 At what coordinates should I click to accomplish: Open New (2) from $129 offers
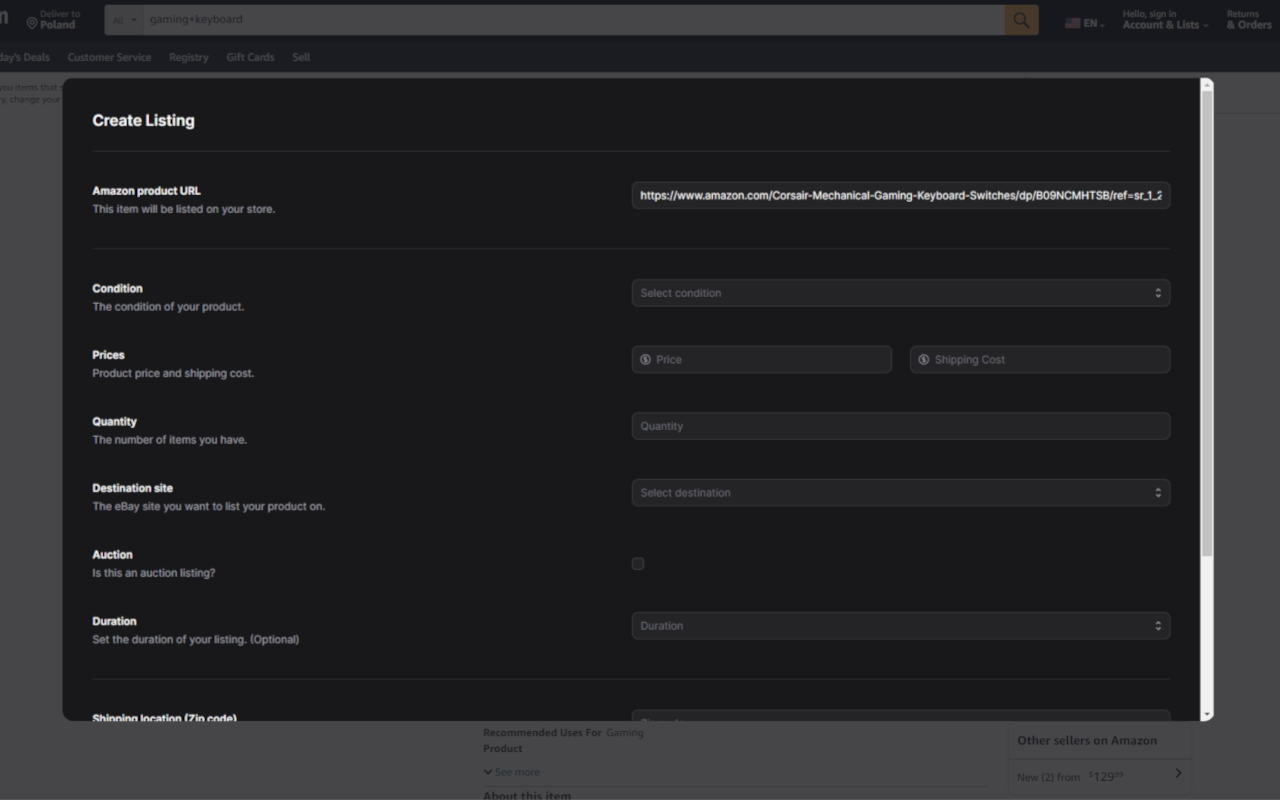[x=1100, y=776]
